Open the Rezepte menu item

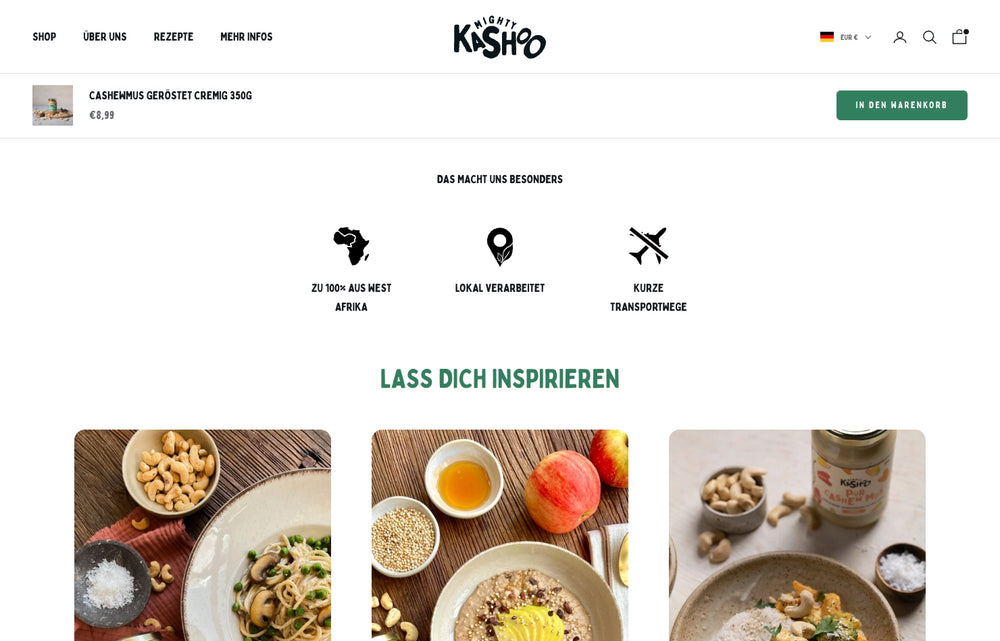(x=173, y=37)
